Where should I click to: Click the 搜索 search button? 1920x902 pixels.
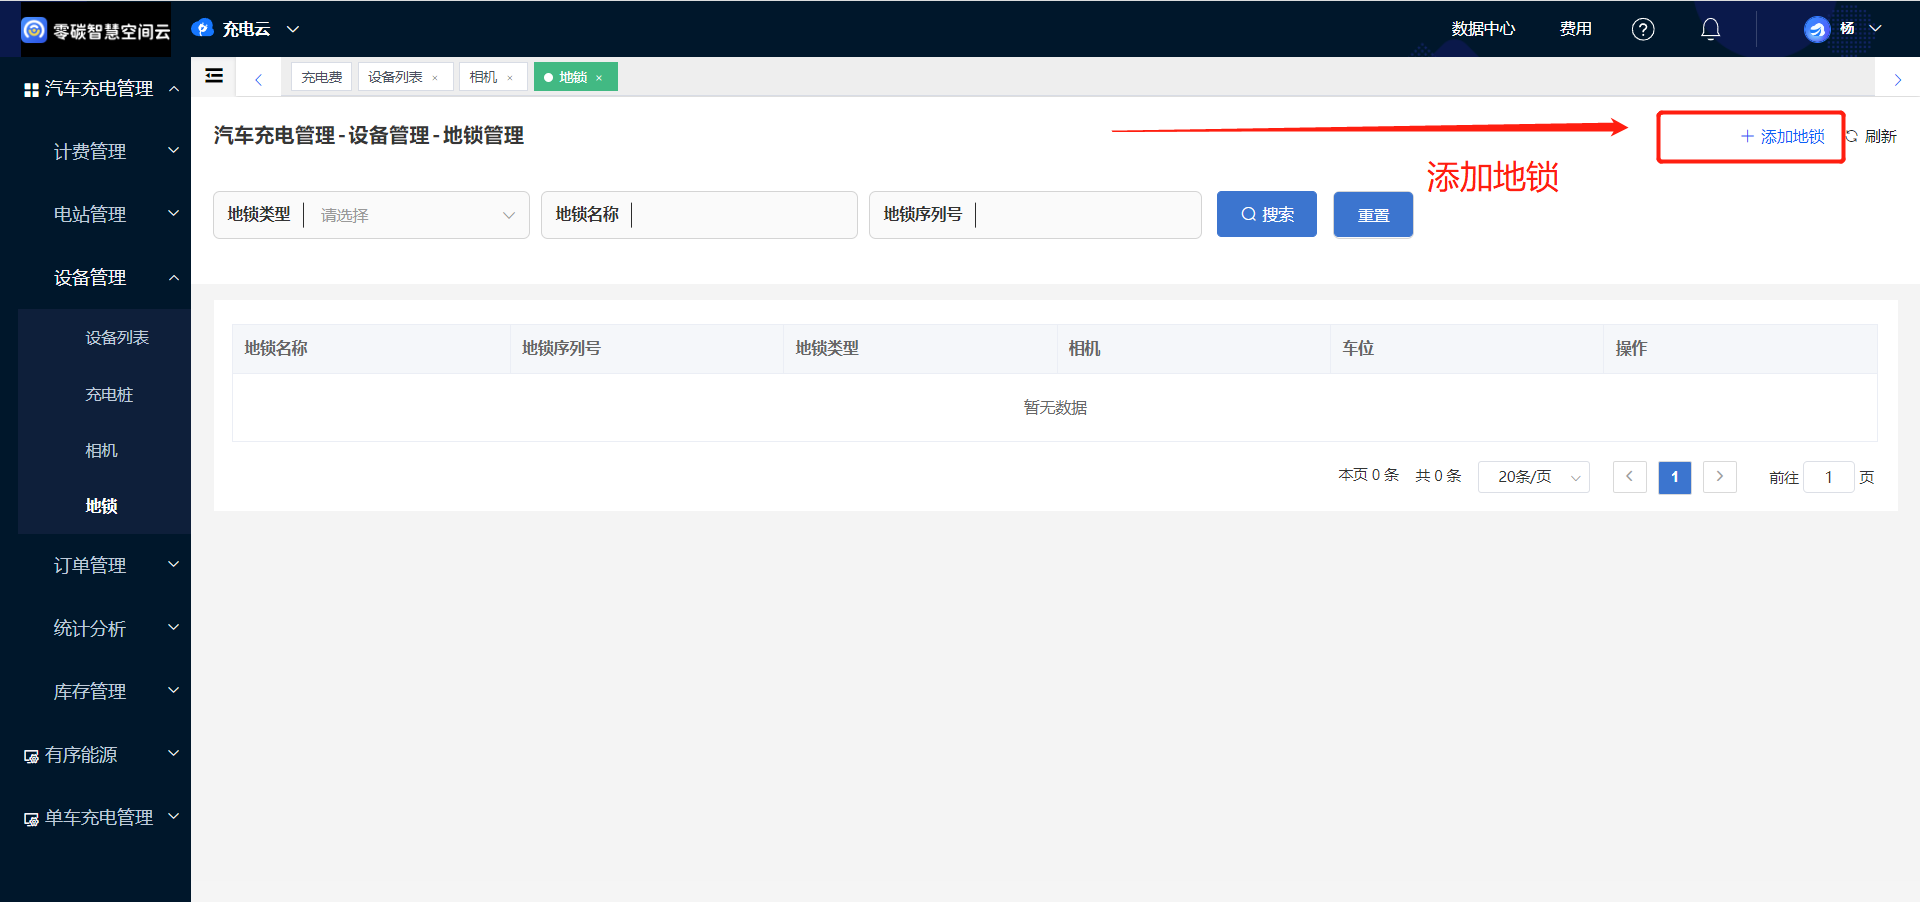point(1267,214)
